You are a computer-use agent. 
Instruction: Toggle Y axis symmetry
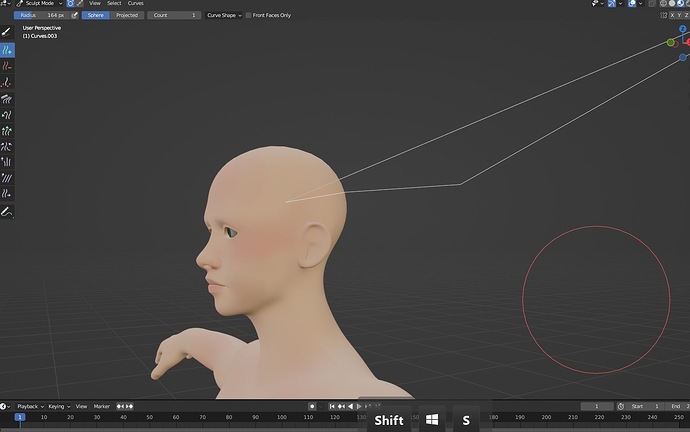coord(679,15)
